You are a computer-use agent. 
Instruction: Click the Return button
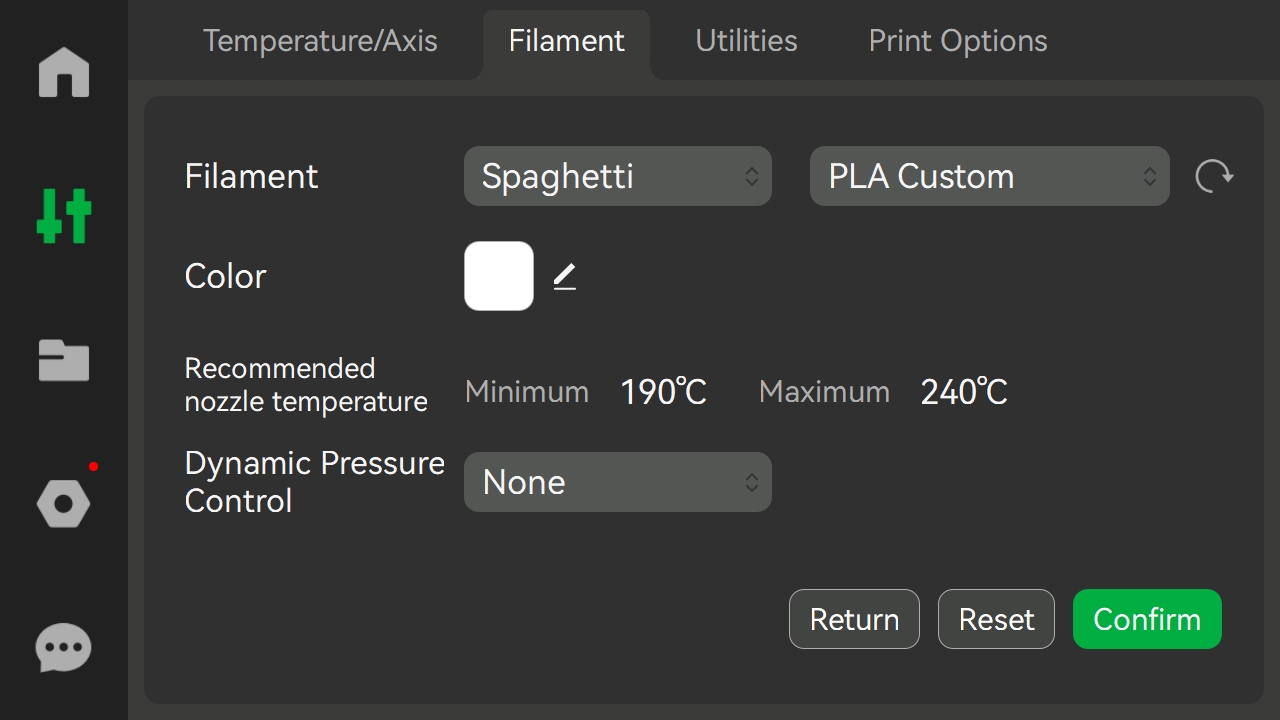(x=854, y=619)
